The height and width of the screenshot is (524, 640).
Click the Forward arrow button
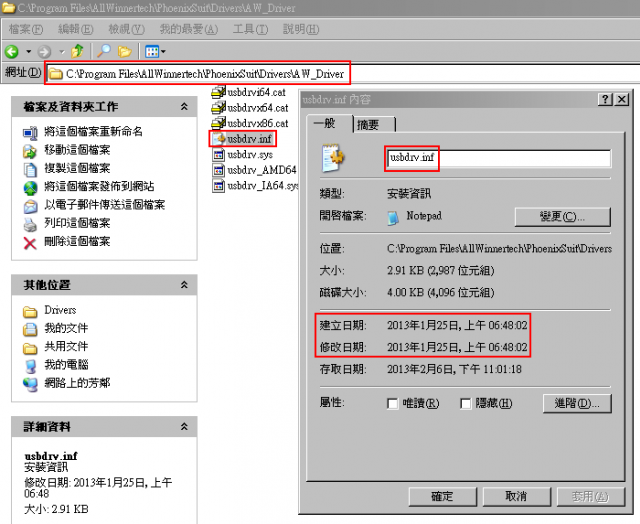coord(44,51)
